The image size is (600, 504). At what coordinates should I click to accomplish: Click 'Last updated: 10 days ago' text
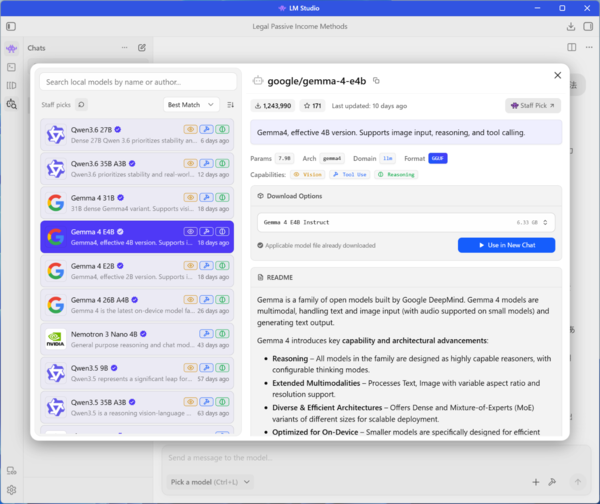(x=369, y=106)
